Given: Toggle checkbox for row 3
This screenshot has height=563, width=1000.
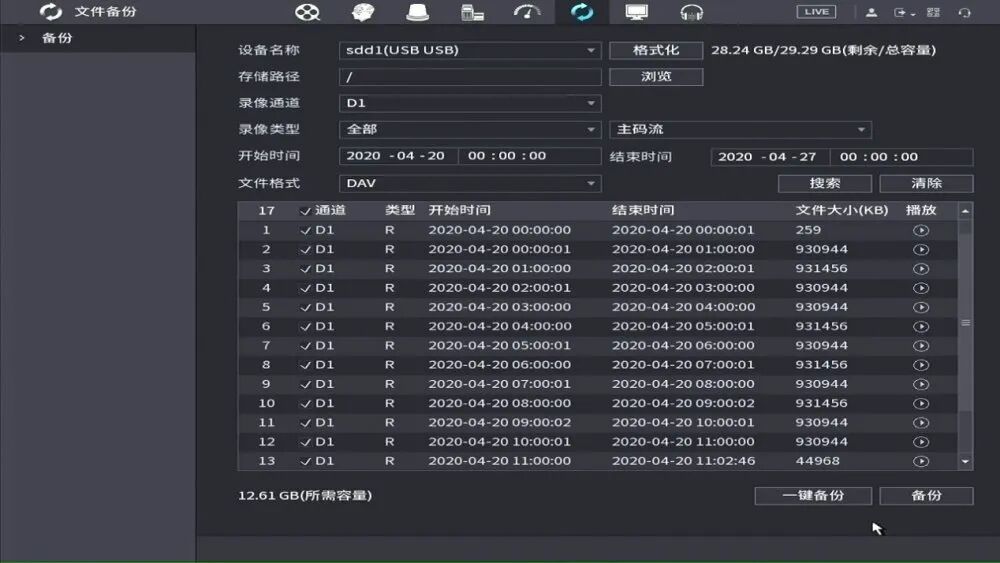Looking at the screenshot, I should click(x=305, y=269).
